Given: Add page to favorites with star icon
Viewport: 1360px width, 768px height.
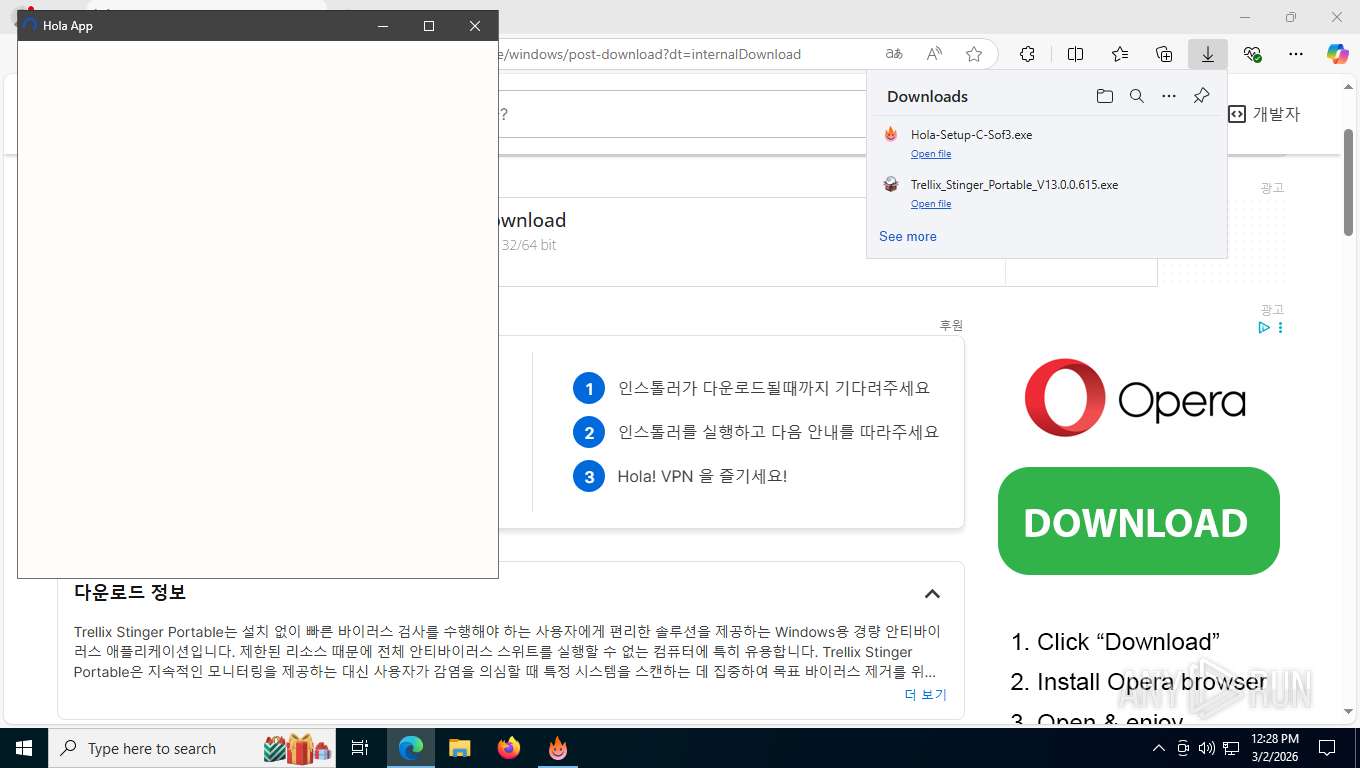Looking at the screenshot, I should [x=974, y=54].
